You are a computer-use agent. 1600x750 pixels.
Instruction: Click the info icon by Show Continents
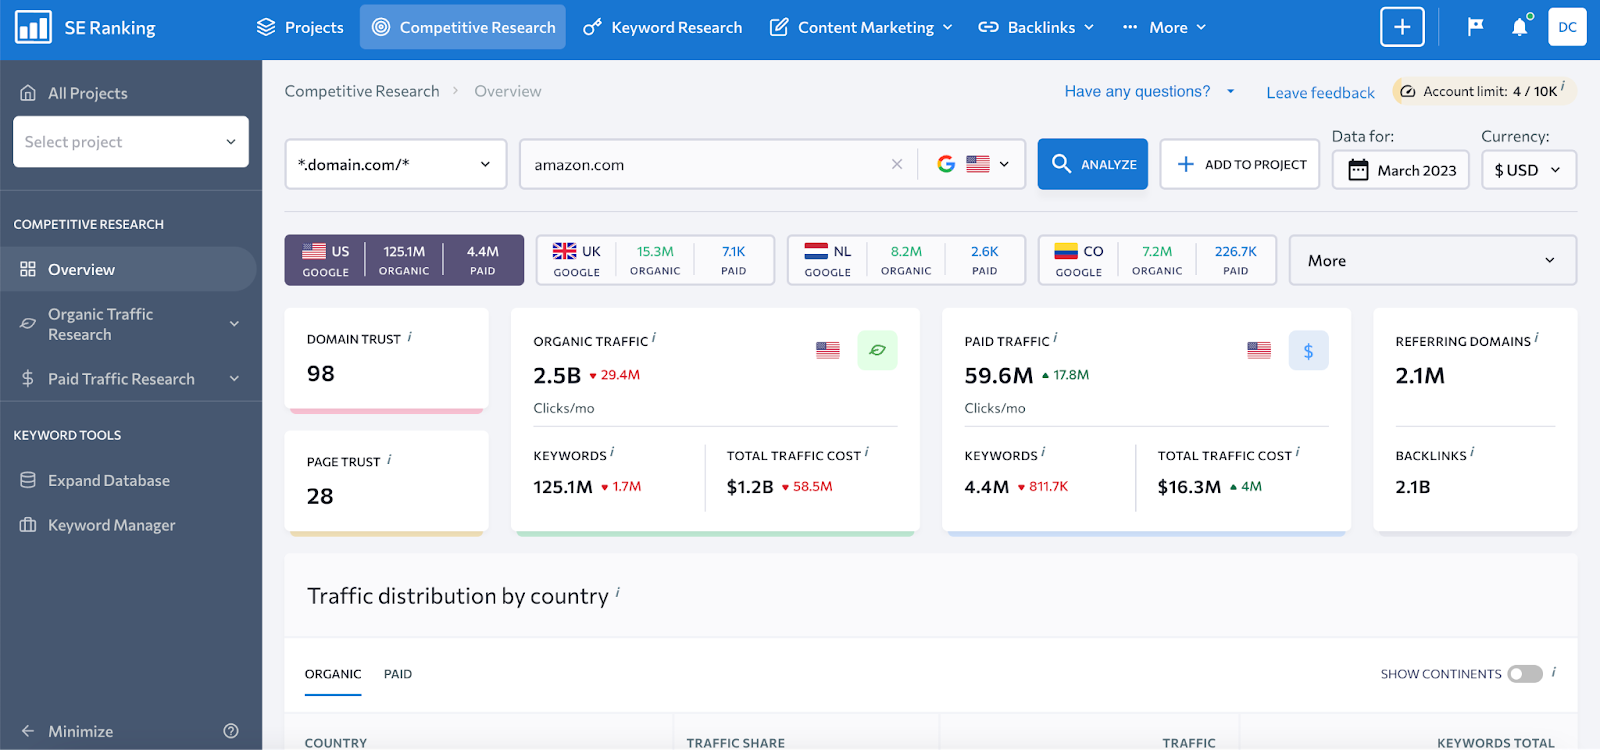(x=1553, y=672)
